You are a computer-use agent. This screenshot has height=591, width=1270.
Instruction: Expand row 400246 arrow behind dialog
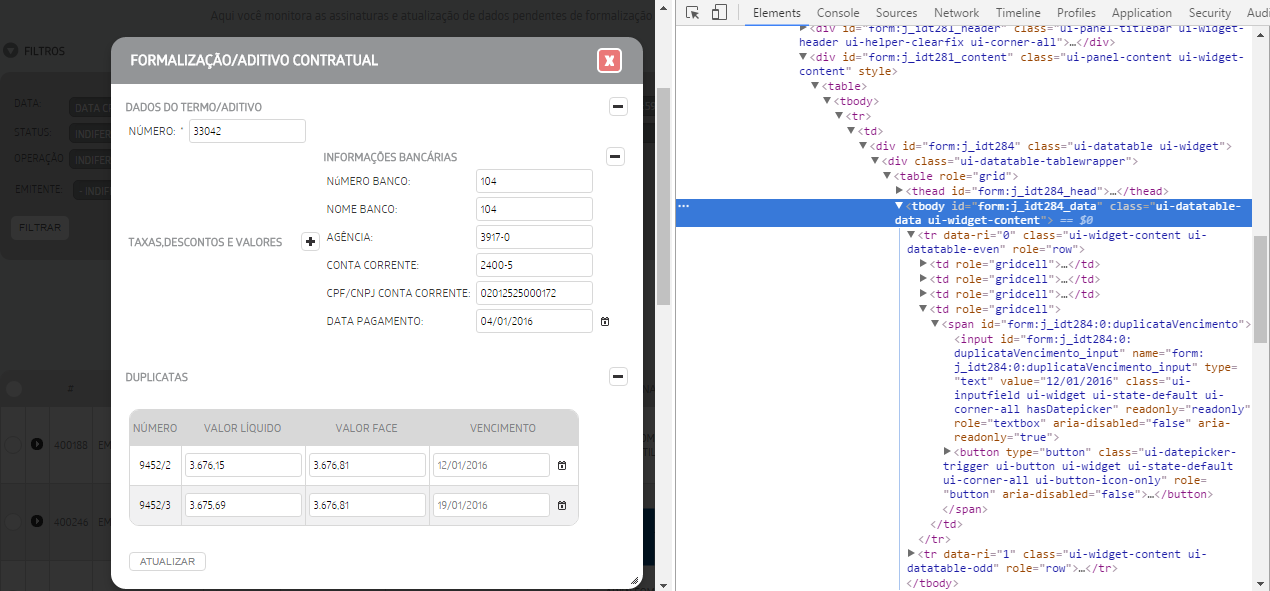coord(37,521)
